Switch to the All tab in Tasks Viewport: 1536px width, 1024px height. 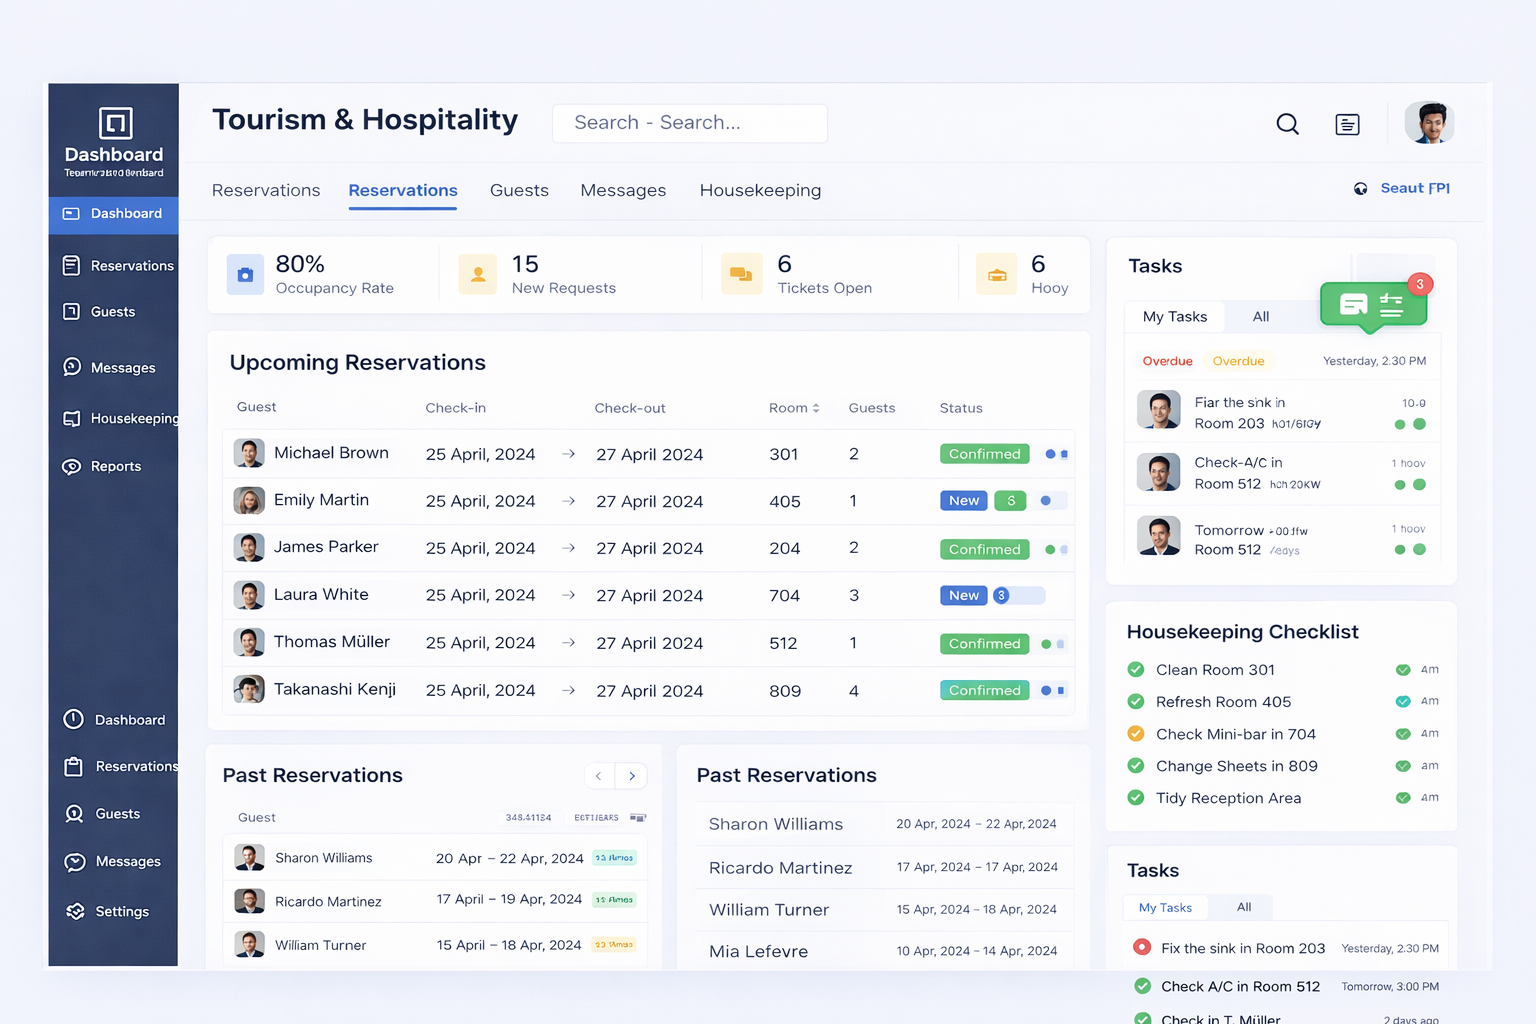tap(1260, 316)
